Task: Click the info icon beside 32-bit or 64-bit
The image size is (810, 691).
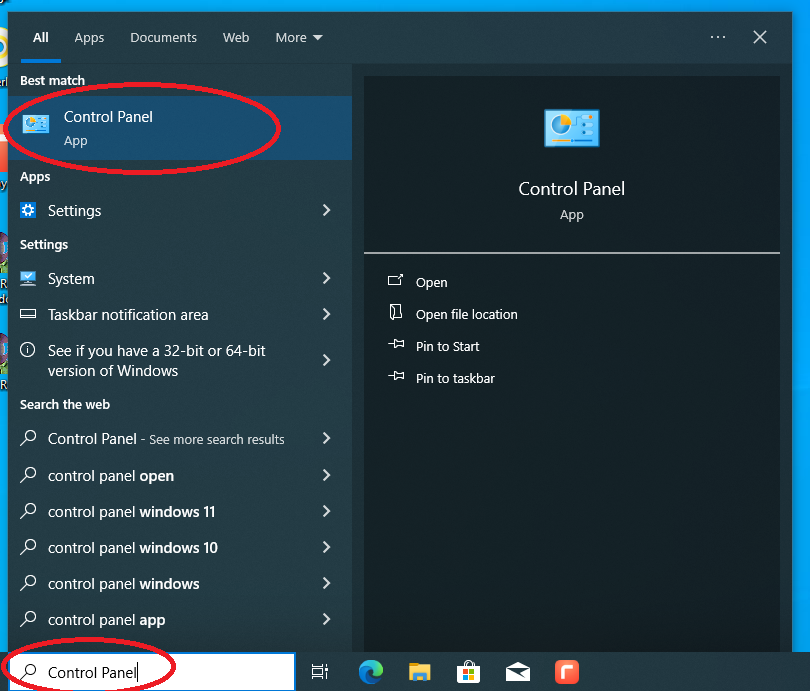Action: click(28, 350)
